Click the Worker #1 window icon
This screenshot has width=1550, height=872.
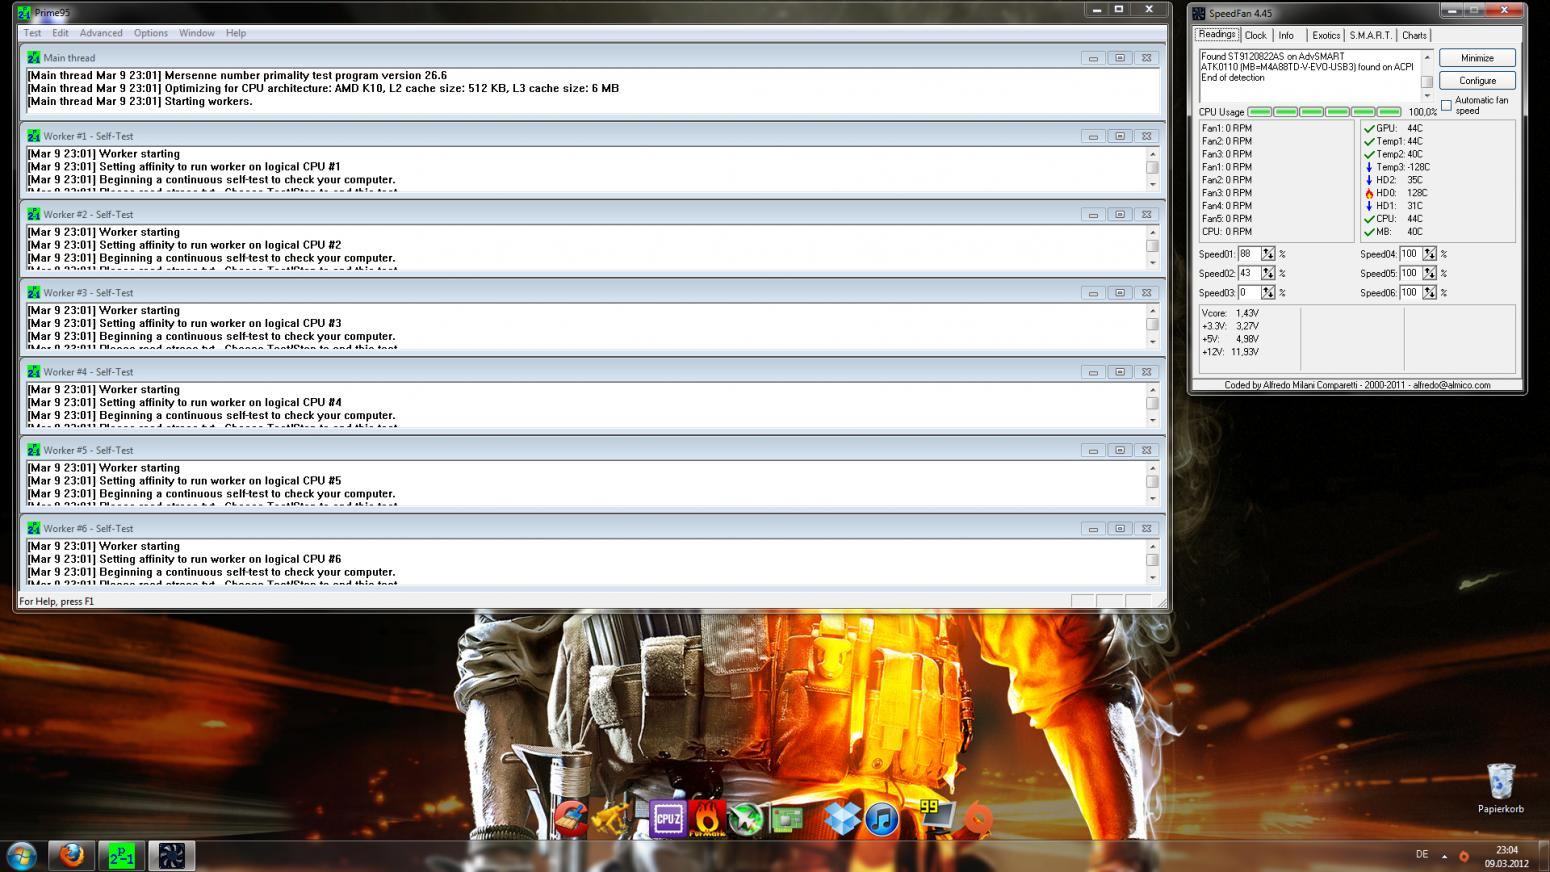click(34, 136)
